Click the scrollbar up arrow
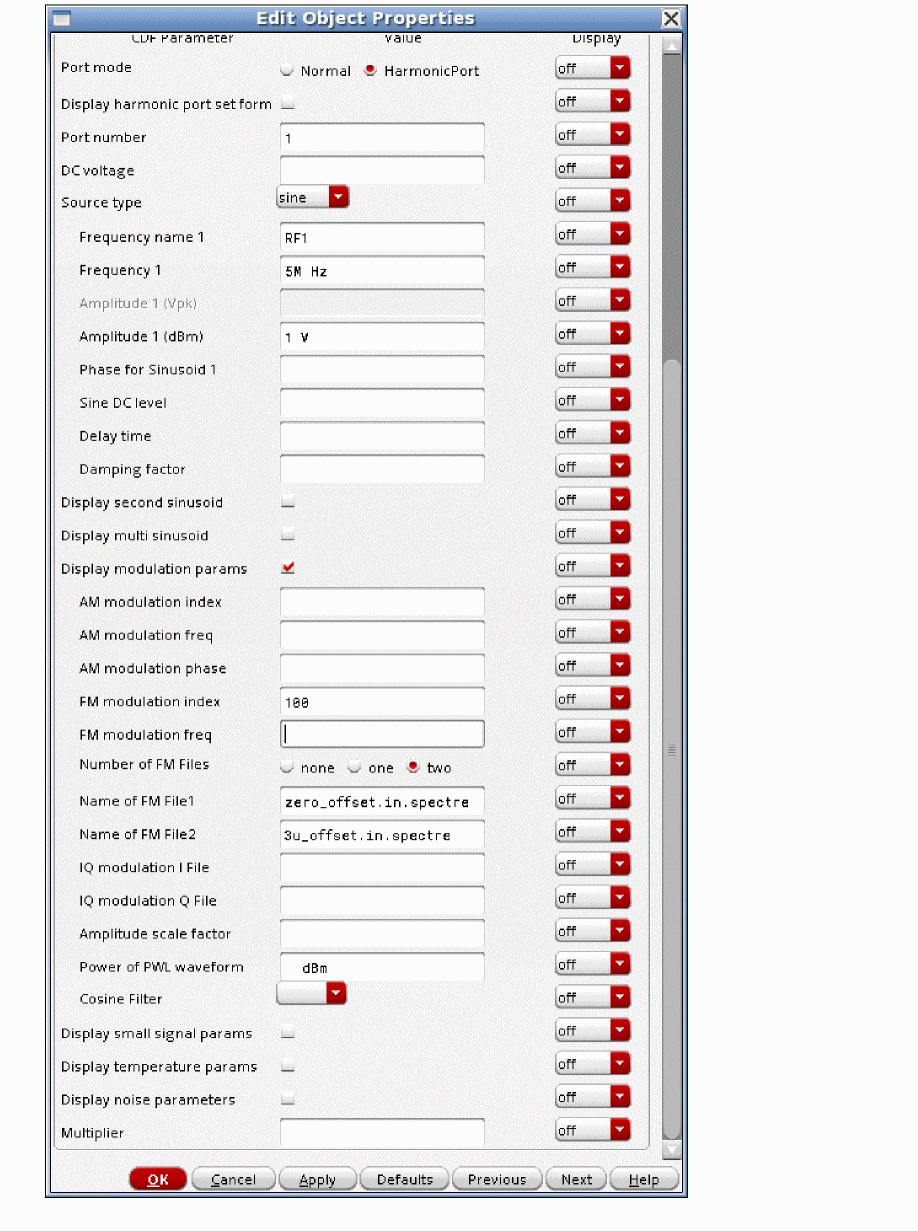This screenshot has width=918, height=1231. click(672, 45)
